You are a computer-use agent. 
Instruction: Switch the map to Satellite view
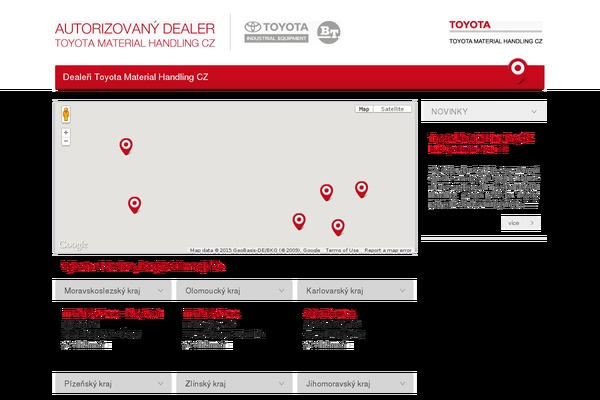tap(393, 109)
